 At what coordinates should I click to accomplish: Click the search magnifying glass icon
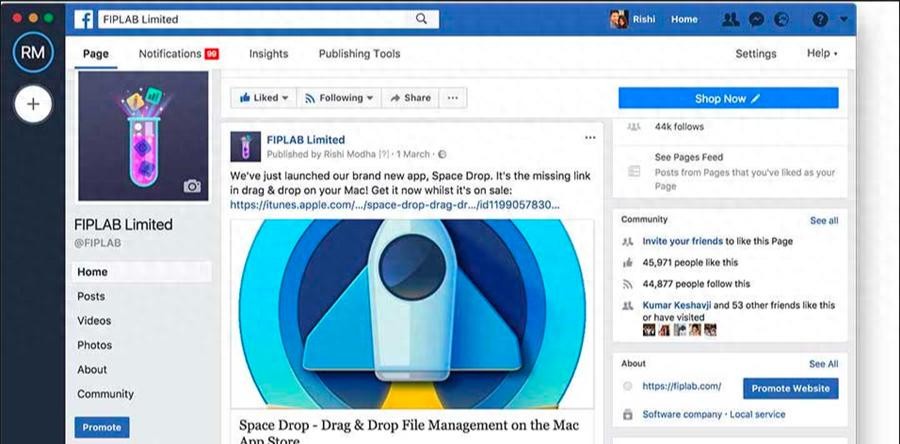tap(421, 18)
